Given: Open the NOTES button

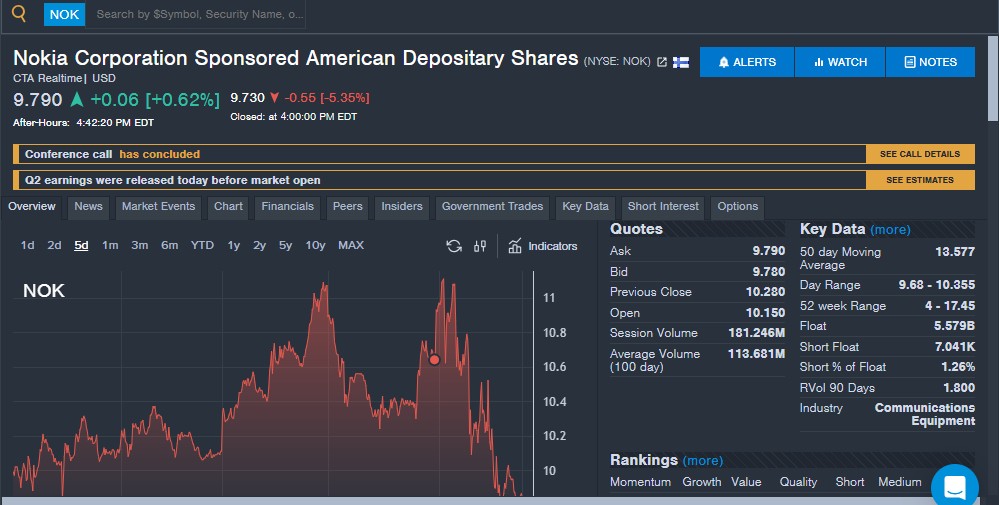Looking at the screenshot, I should point(930,62).
